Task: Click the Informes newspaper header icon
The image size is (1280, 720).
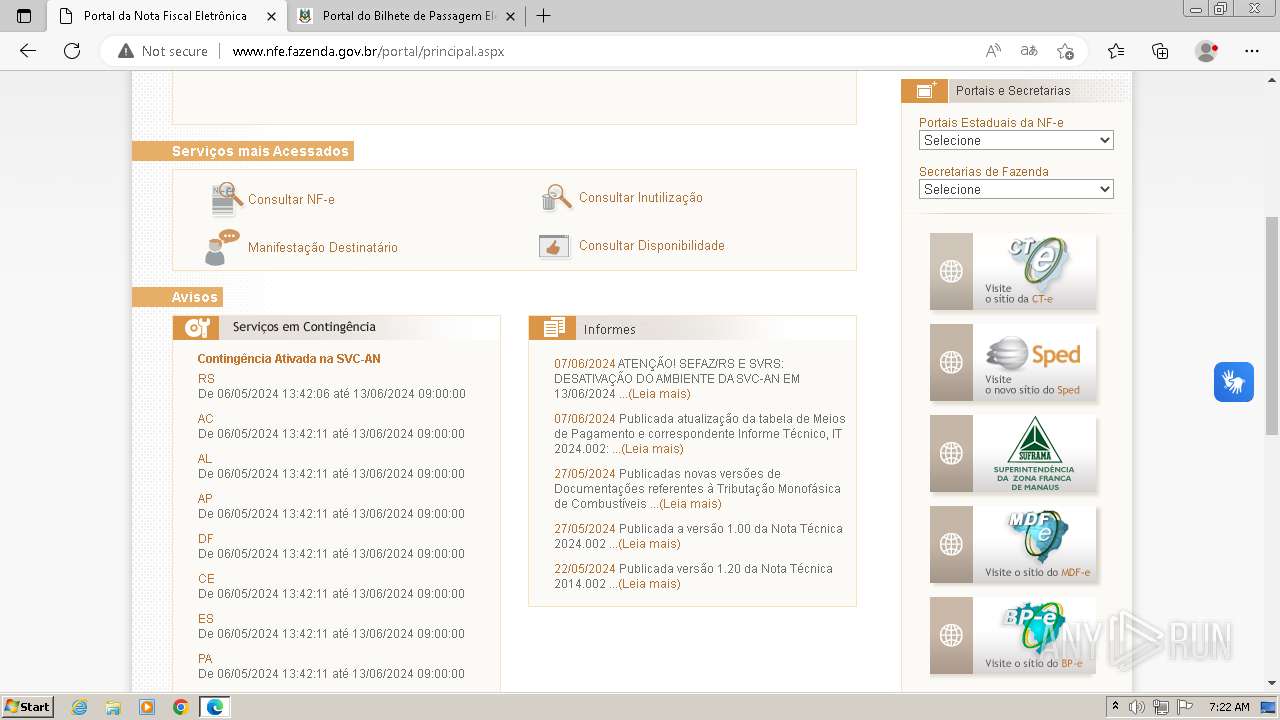Action: 552,328
